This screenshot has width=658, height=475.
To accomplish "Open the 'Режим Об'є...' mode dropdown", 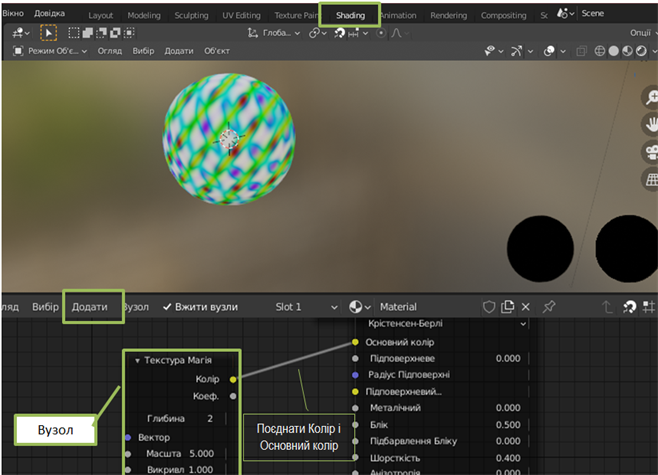I will click(50, 51).
